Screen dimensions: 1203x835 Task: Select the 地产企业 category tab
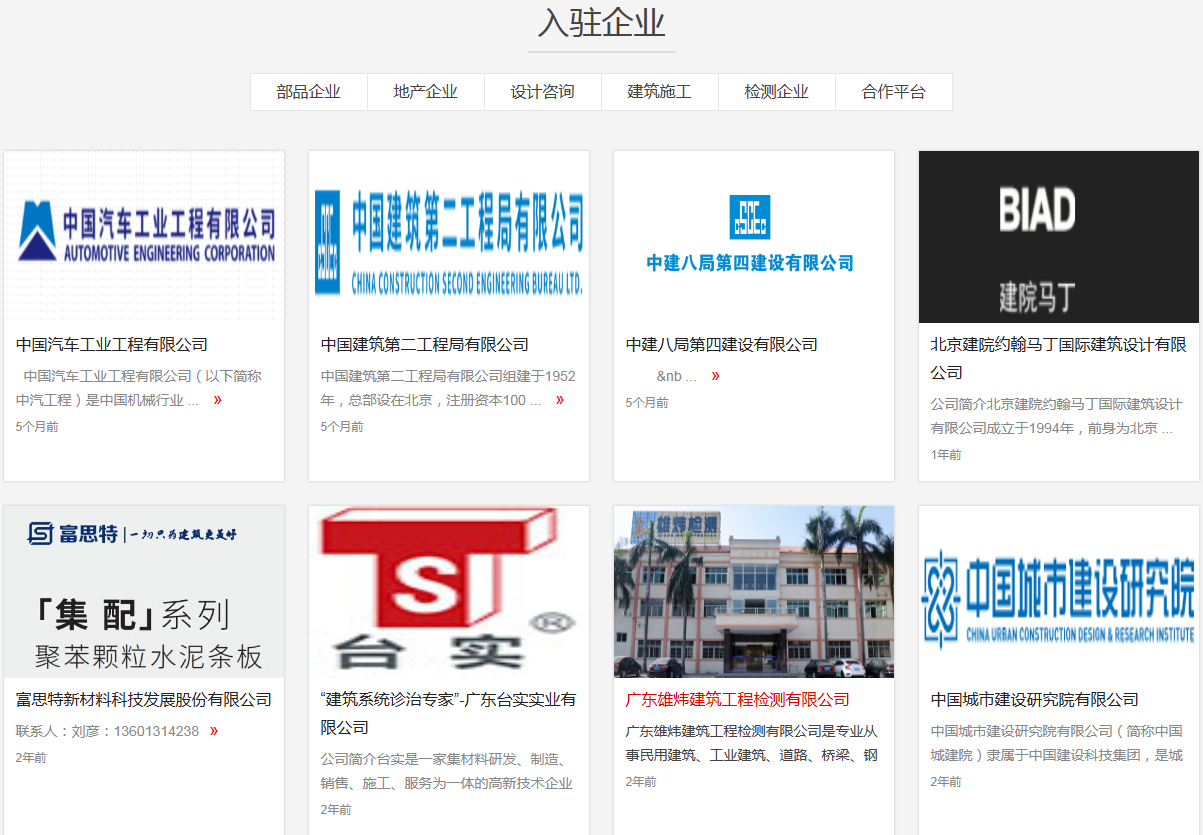[426, 92]
